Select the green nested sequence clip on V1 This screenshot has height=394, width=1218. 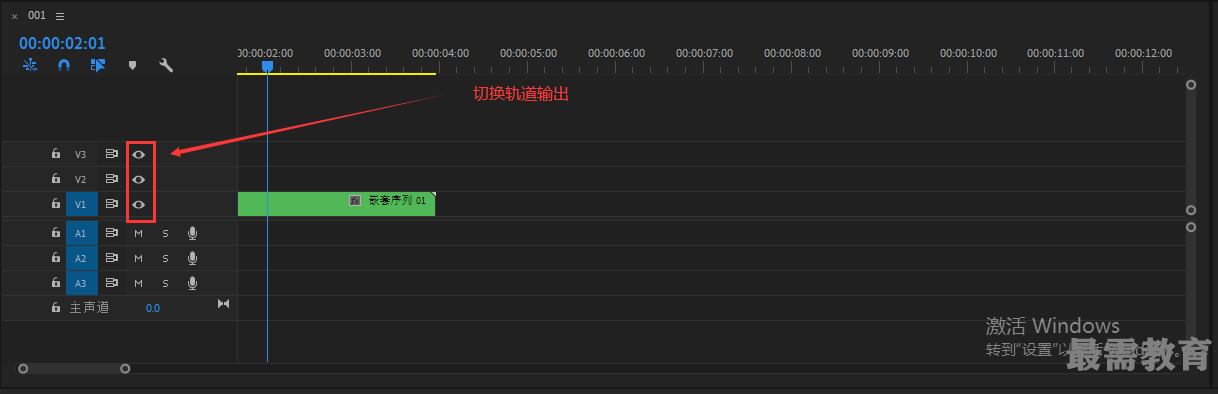point(336,204)
